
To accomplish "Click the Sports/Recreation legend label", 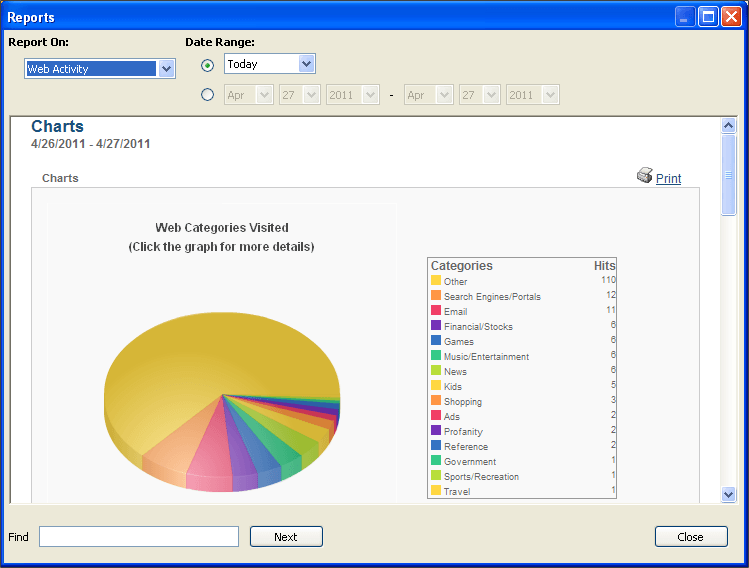I will pyautogui.click(x=482, y=477).
